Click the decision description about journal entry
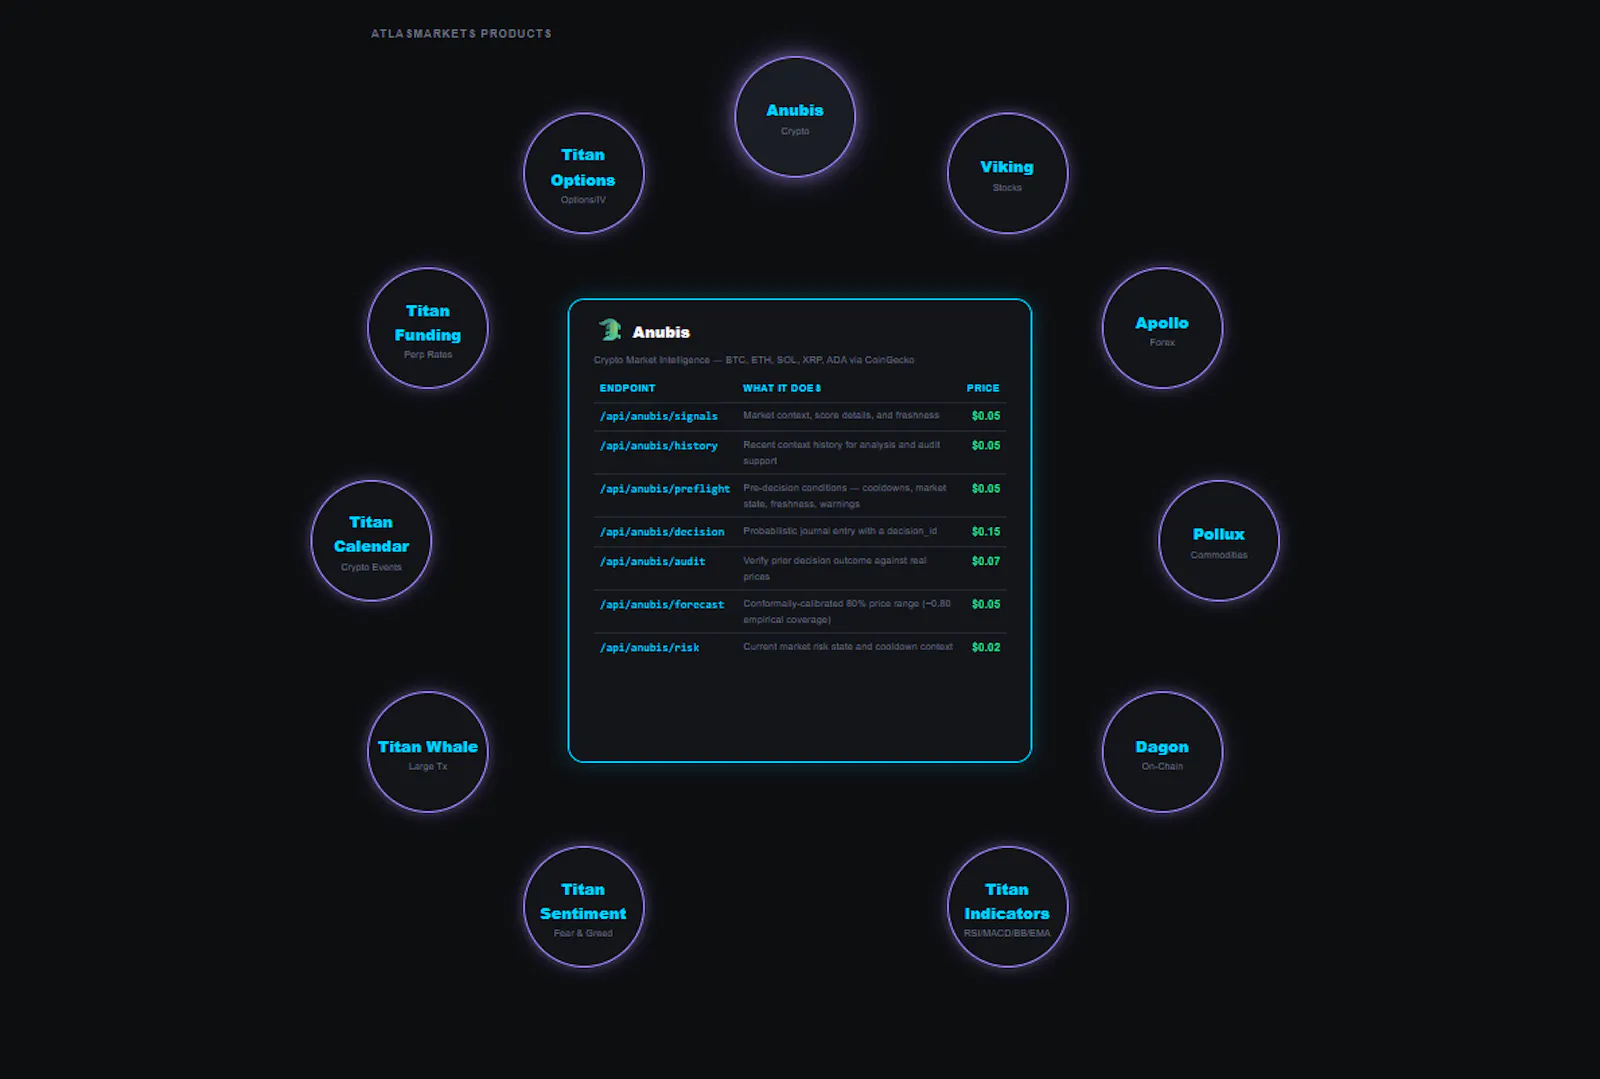 pyautogui.click(x=840, y=531)
